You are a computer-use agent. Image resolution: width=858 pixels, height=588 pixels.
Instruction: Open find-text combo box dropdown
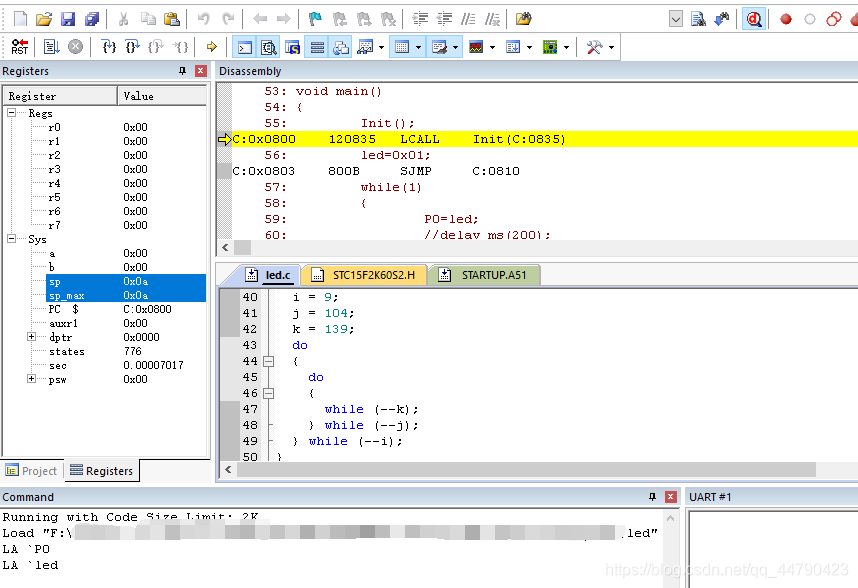point(676,20)
